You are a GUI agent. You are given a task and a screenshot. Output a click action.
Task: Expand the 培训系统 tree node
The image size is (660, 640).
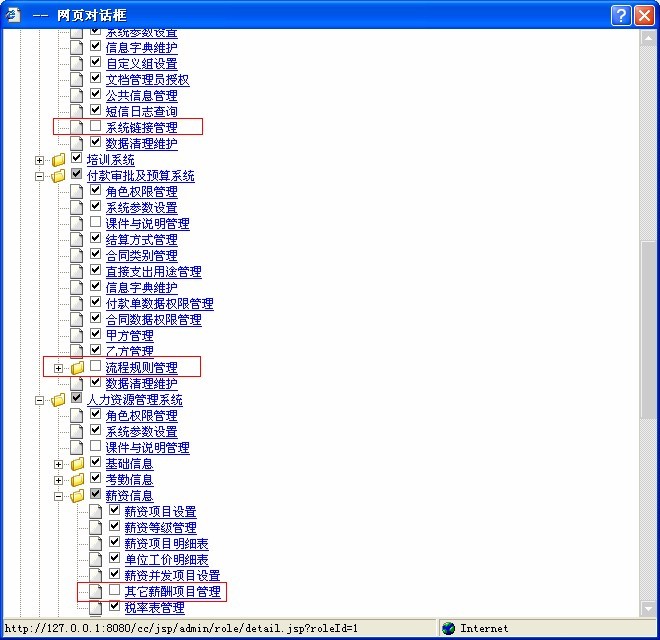click(39, 160)
